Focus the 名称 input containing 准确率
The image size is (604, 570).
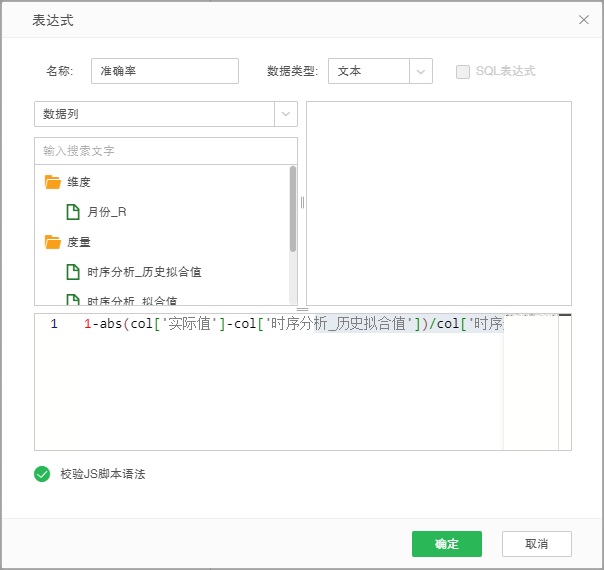pyautogui.click(x=164, y=71)
